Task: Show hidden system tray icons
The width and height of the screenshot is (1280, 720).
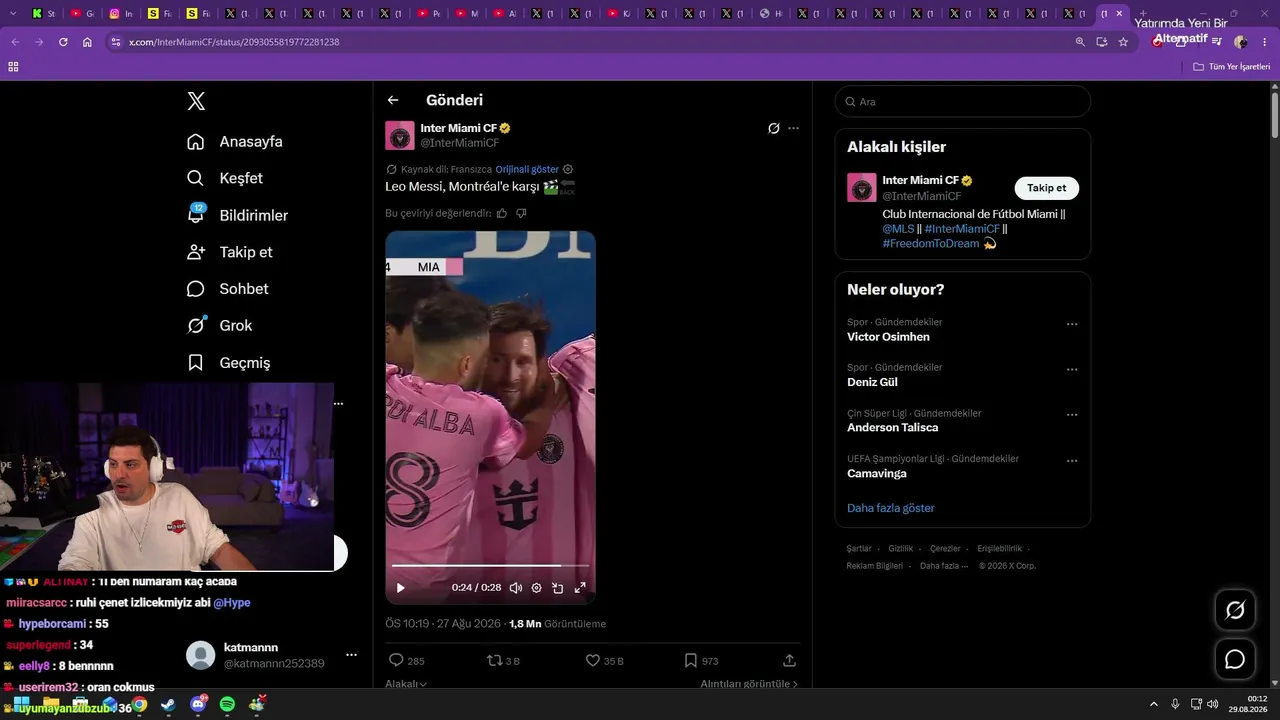Action: pyautogui.click(x=1154, y=705)
